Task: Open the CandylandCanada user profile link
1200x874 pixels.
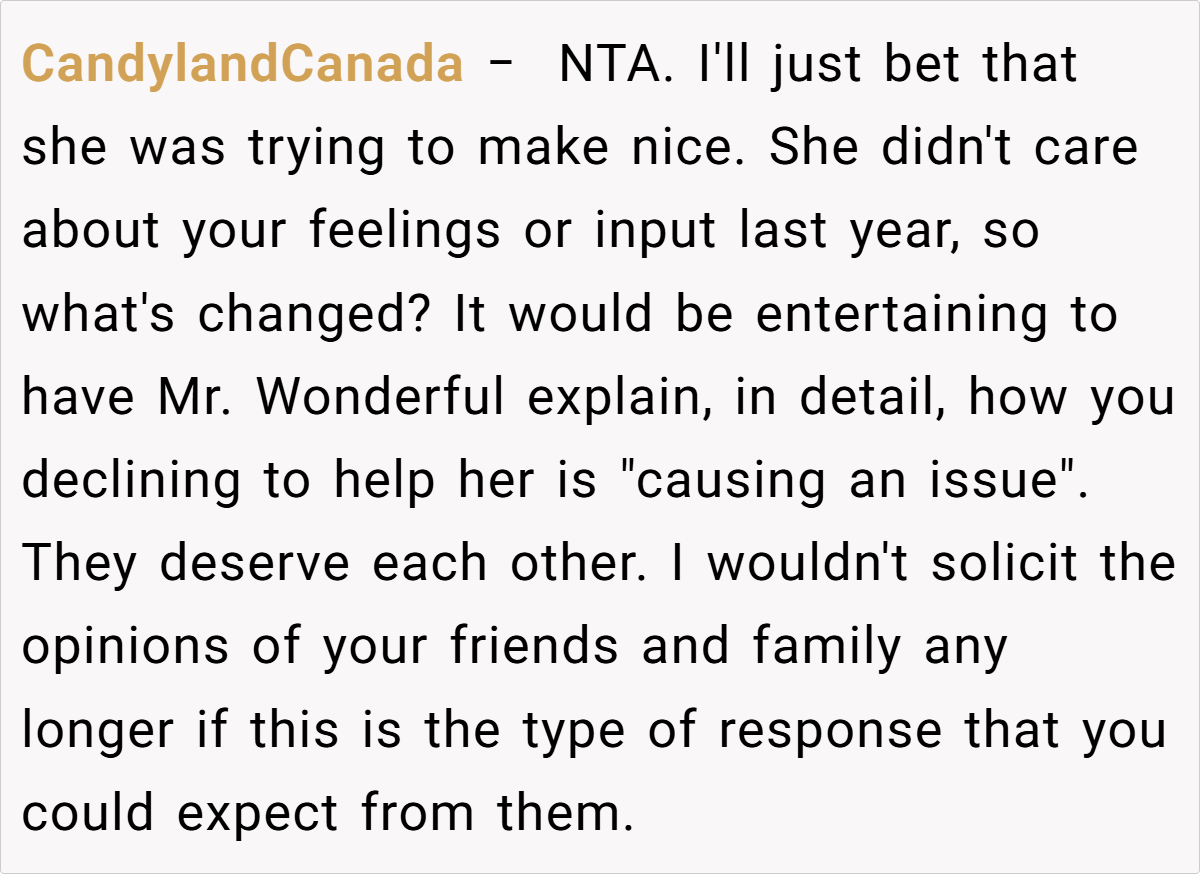Action: 242,65
